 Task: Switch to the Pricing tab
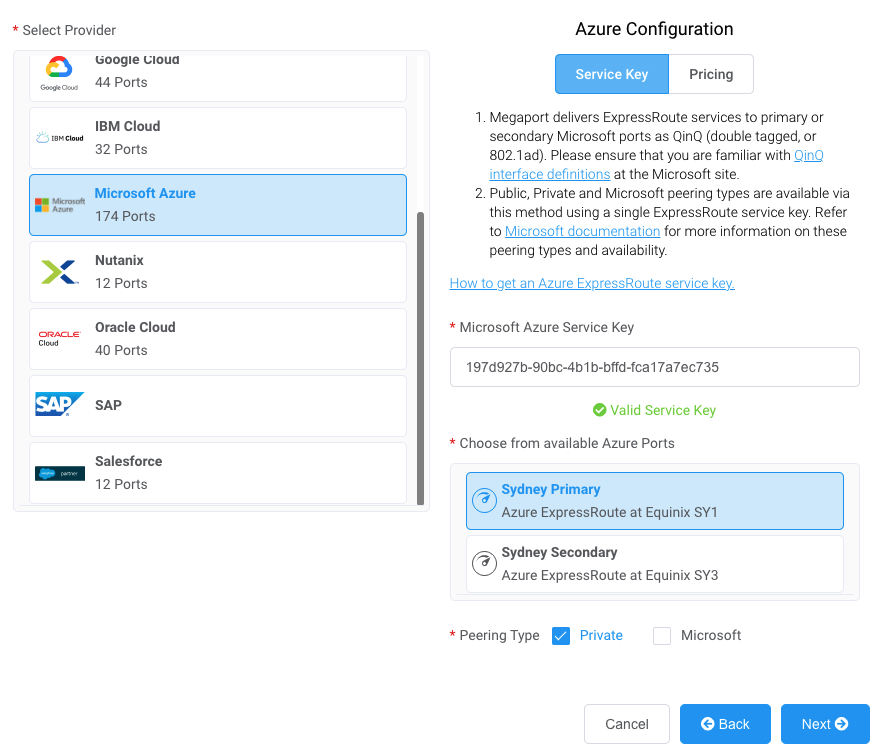coord(711,74)
